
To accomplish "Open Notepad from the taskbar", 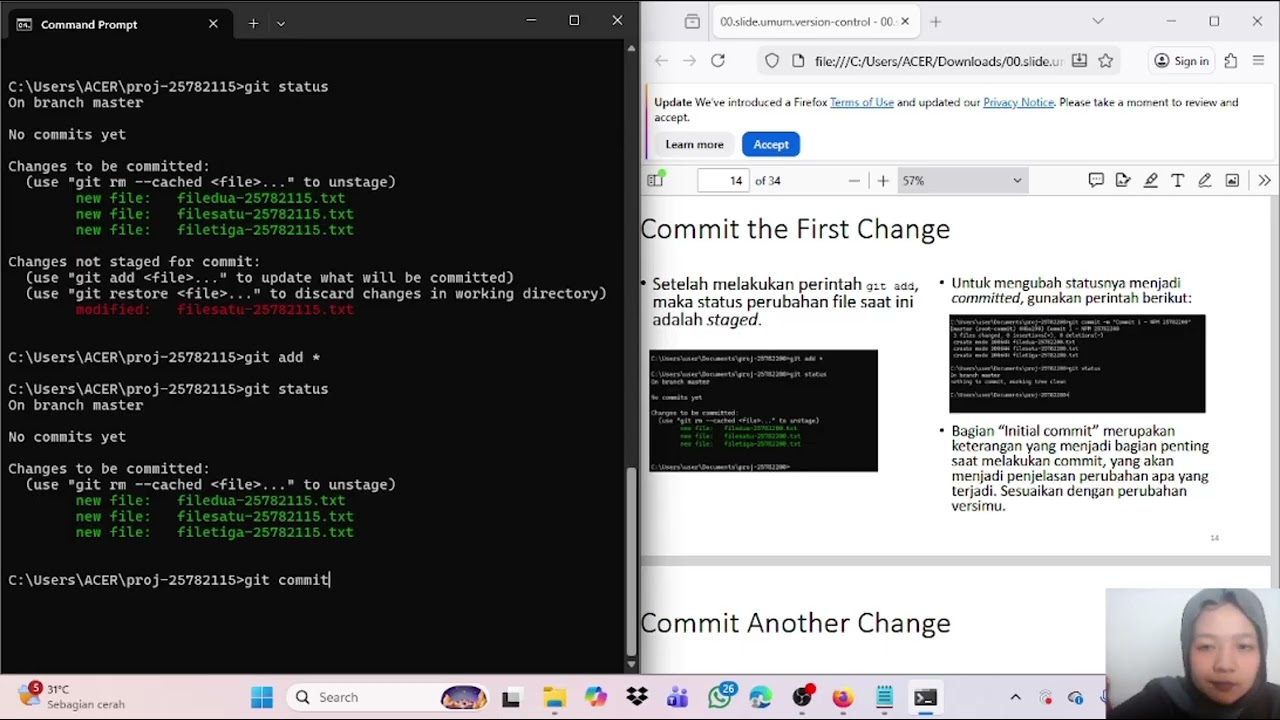I will coord(884,697).
